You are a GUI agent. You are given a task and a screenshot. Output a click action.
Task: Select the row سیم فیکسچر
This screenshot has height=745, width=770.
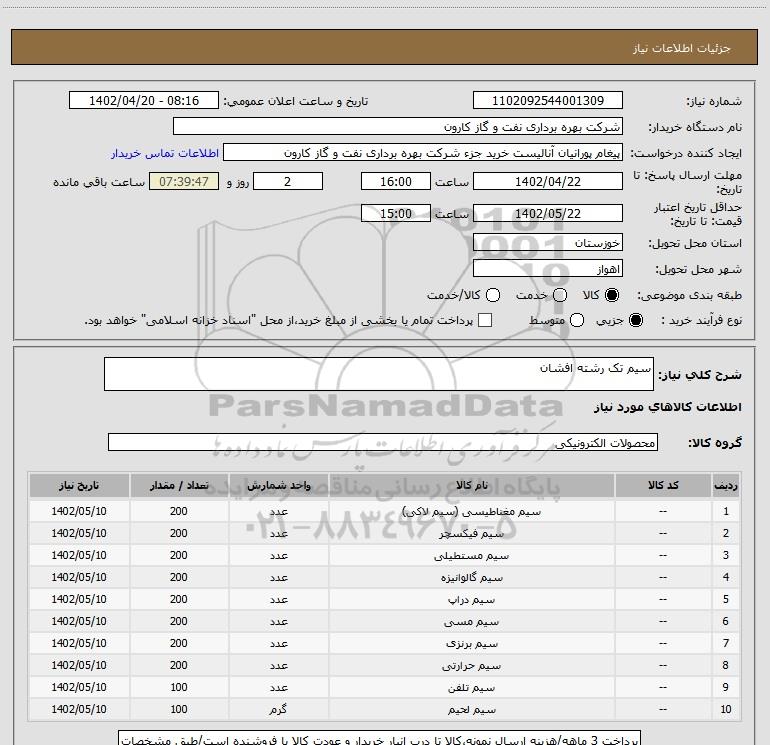point(385,533)
